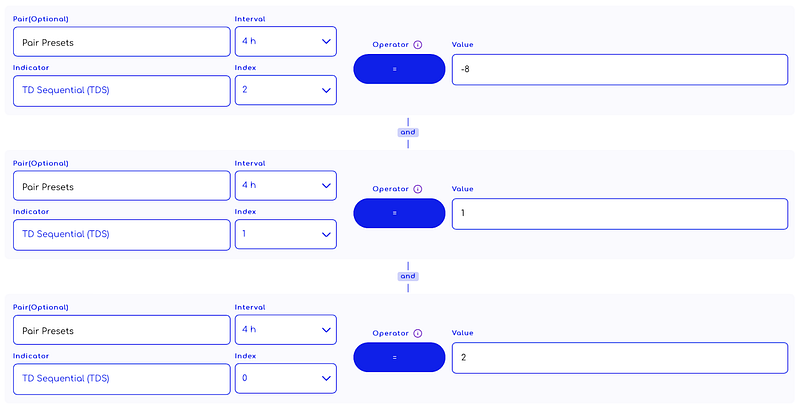
Task: Toggle the upper 'and' connector between conditions
Action: [x=408, y=132]
